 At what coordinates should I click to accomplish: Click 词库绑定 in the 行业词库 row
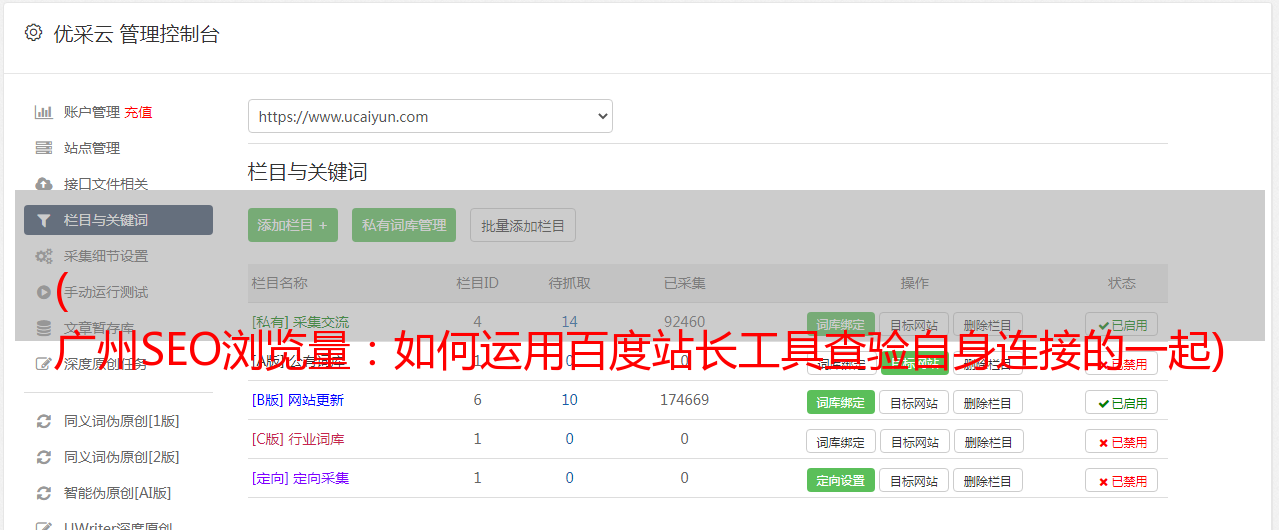pyautogui.click(x=841, y=441)
